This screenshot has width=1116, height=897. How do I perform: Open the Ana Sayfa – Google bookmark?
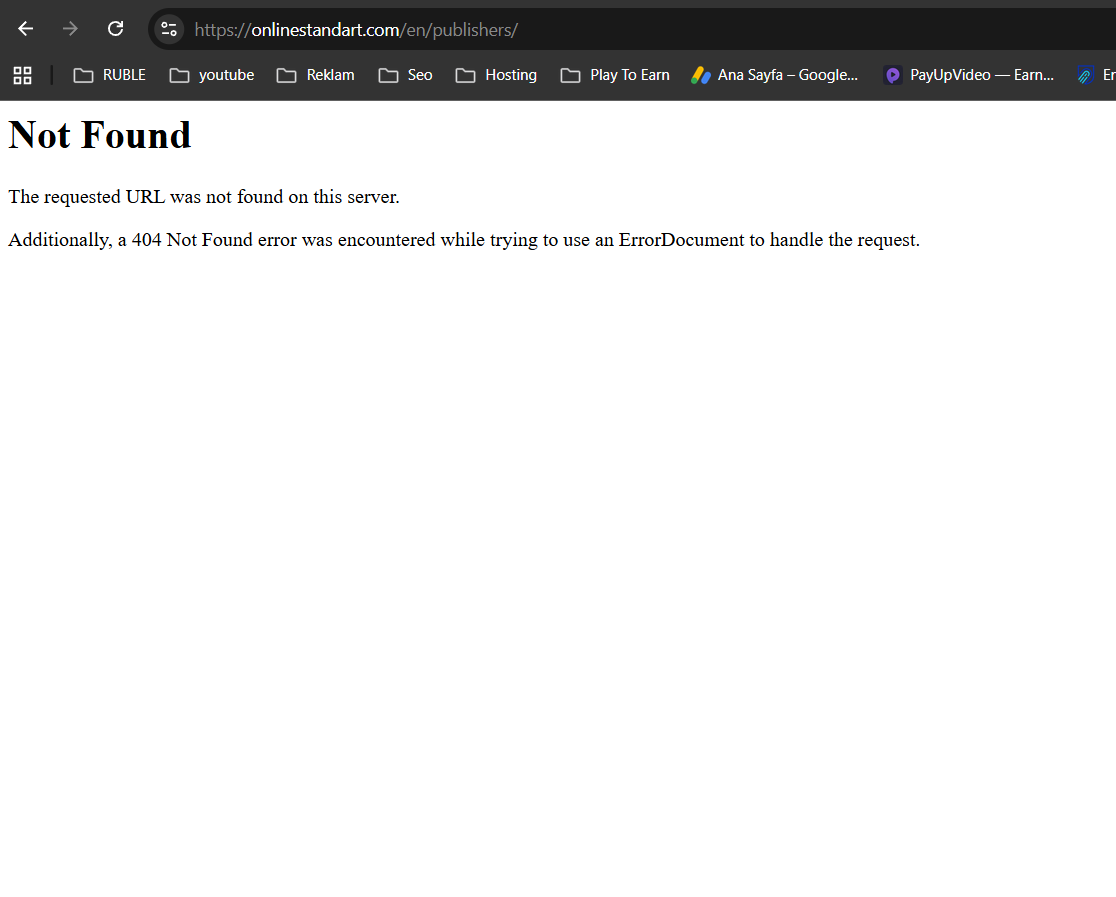tap(775, 75)
